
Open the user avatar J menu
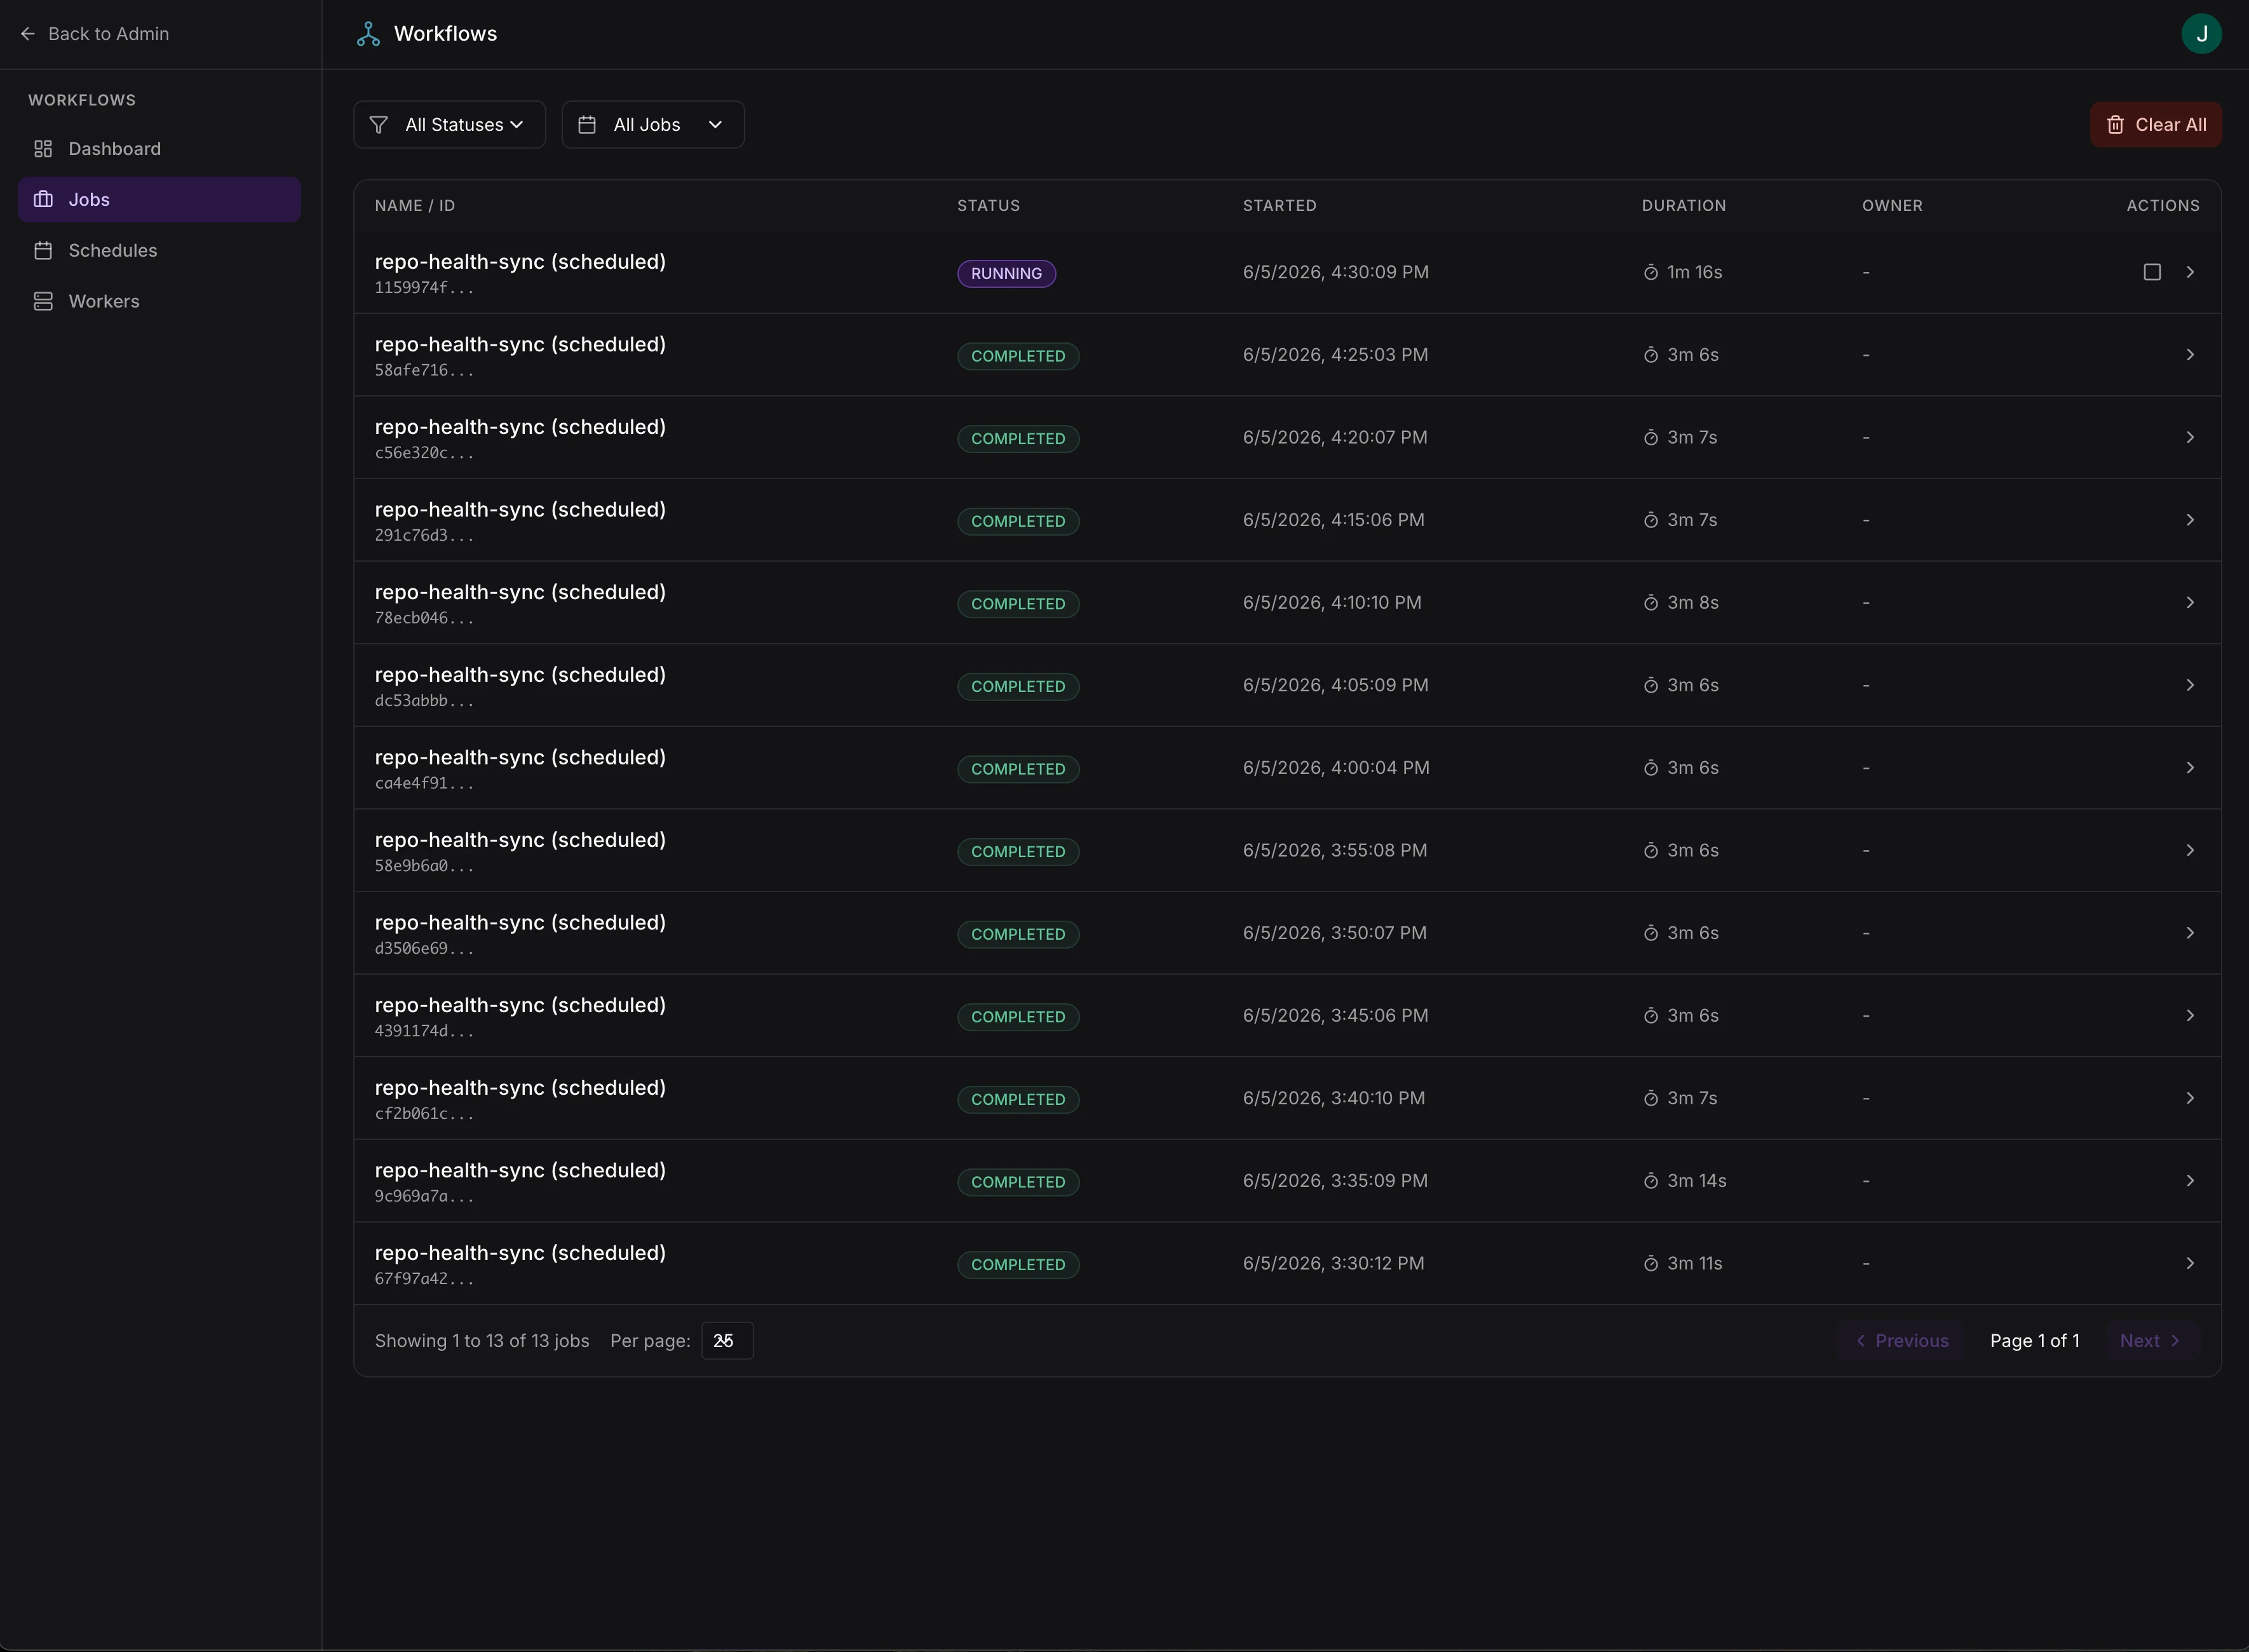tap(2201, 34)
